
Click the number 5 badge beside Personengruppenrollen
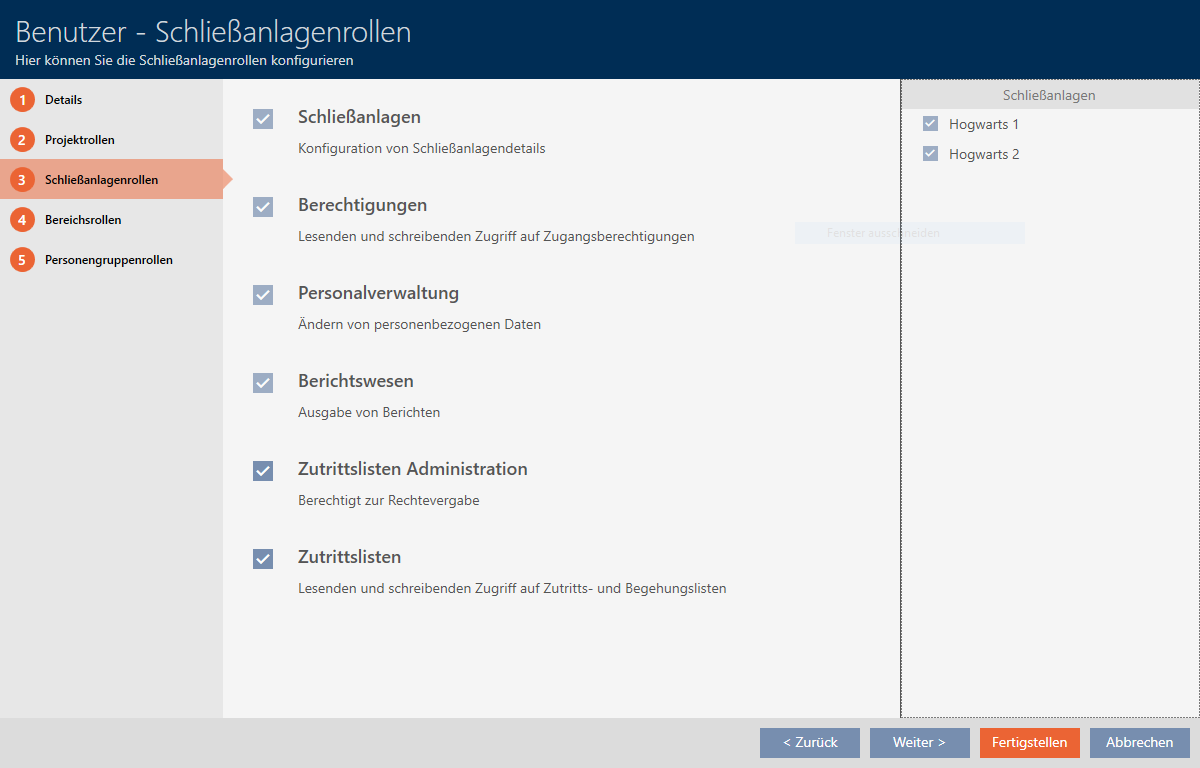(x=22, y=260)
